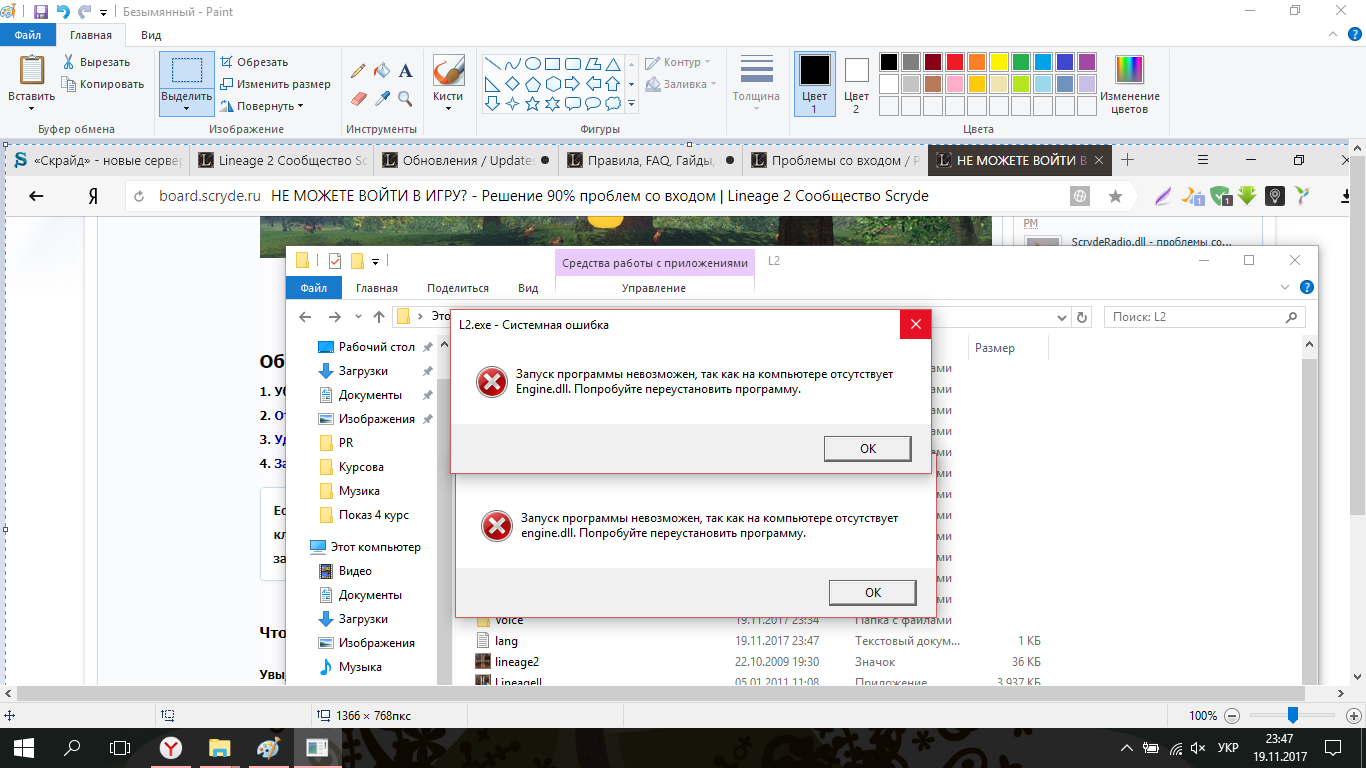Expand the Толщина line thickness dropdown

pyautogui.click(x=756, y=84)
